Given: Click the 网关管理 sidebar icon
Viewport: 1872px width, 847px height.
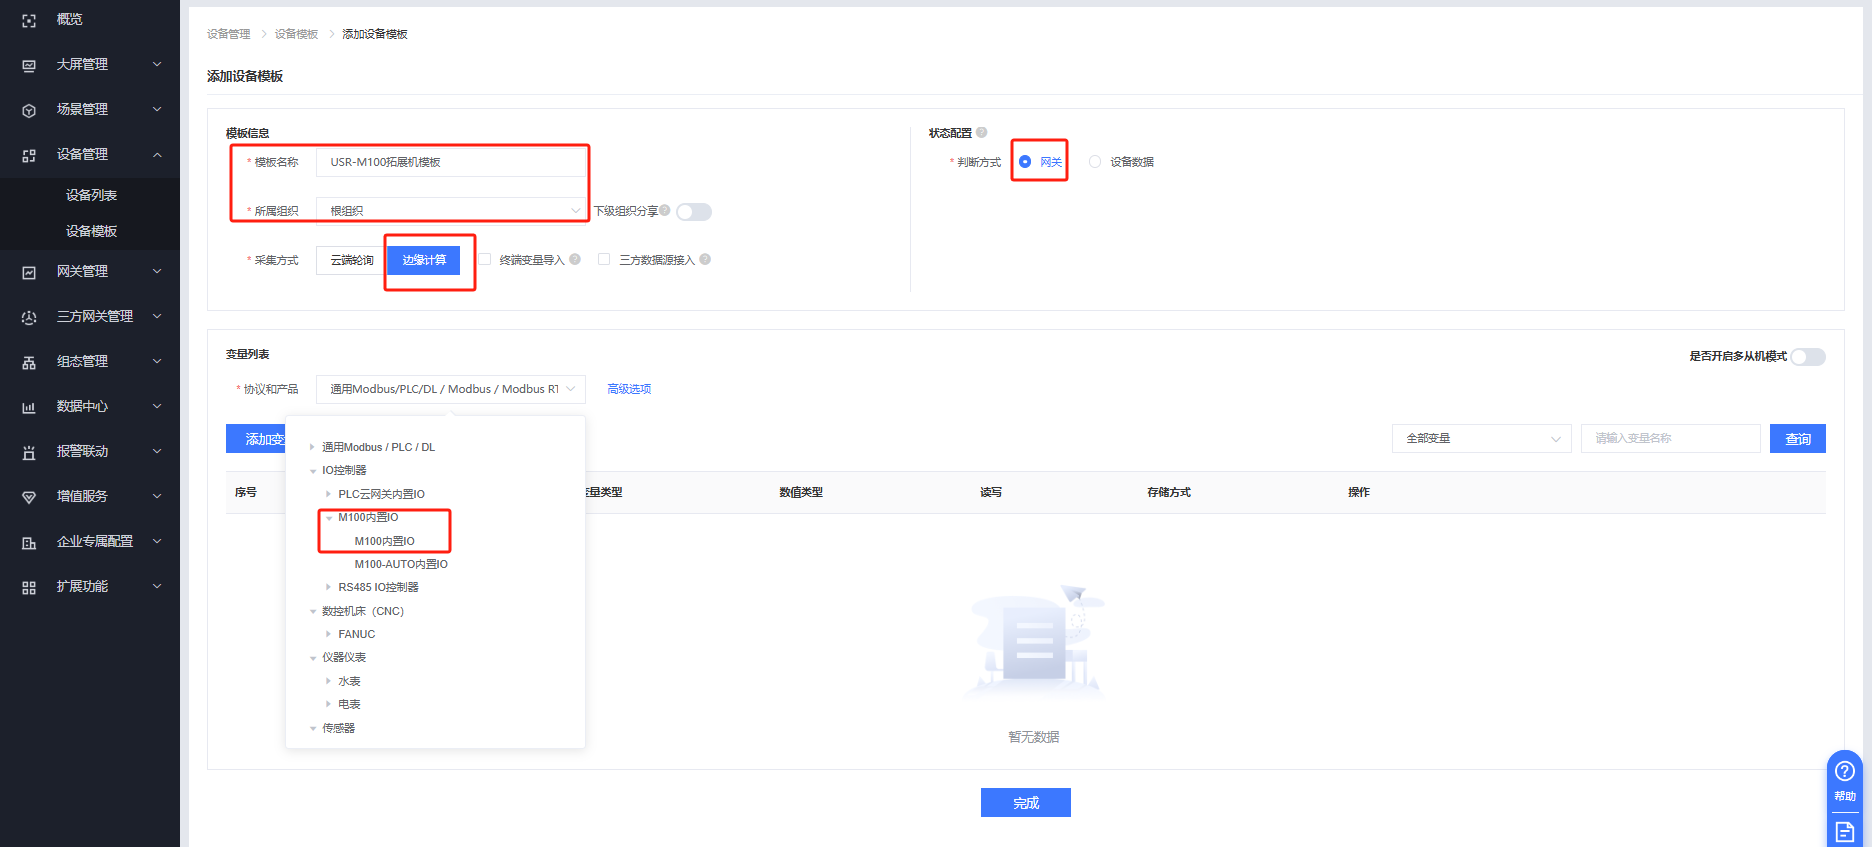Looking at the screenshot, I should [x=29, y=272].
